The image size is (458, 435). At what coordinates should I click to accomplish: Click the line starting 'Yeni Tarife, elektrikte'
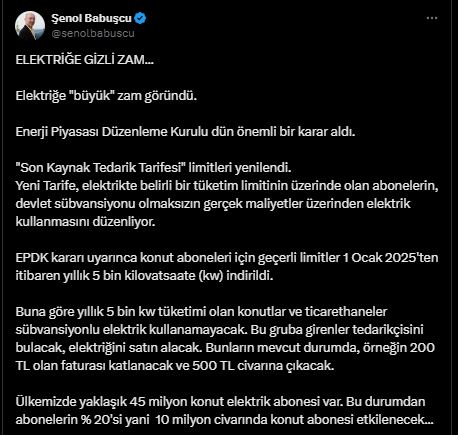(227, 186)
